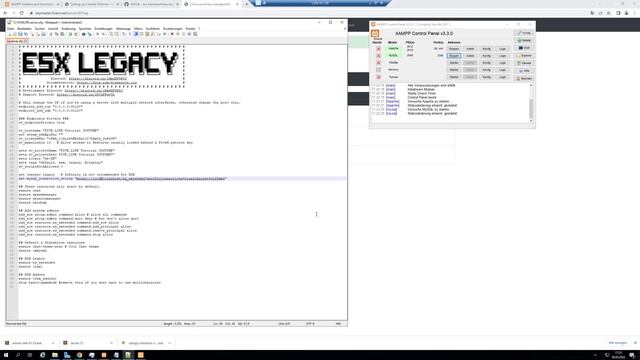Open MySQL Konfig in the module row

tap(487, 56)
